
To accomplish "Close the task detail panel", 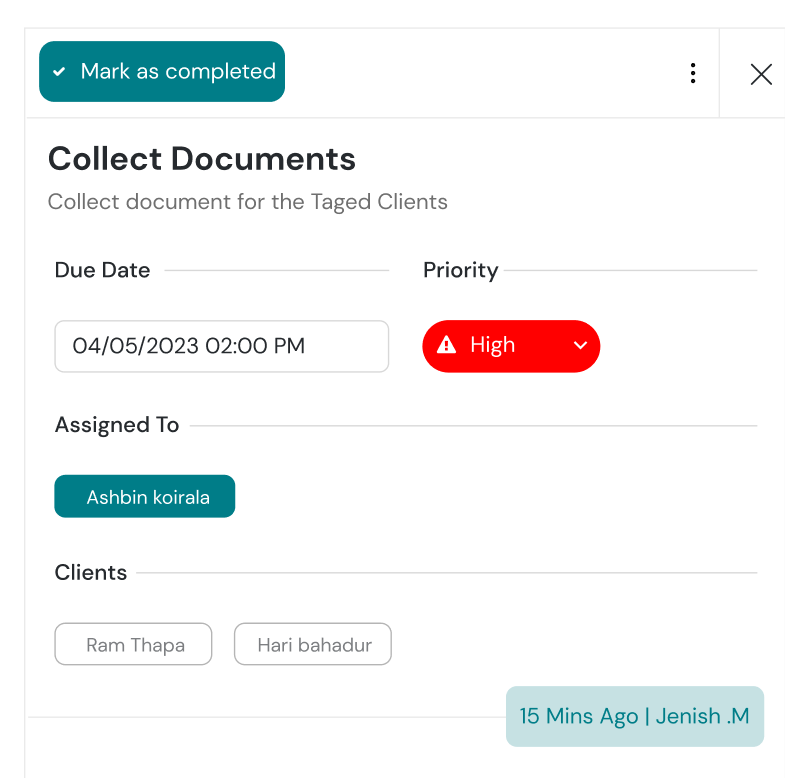I will (x=761, y=74).
